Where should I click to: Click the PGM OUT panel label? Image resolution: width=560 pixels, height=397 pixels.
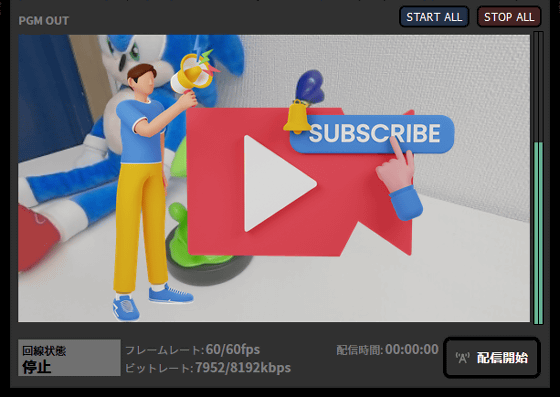tap(44, 21)
